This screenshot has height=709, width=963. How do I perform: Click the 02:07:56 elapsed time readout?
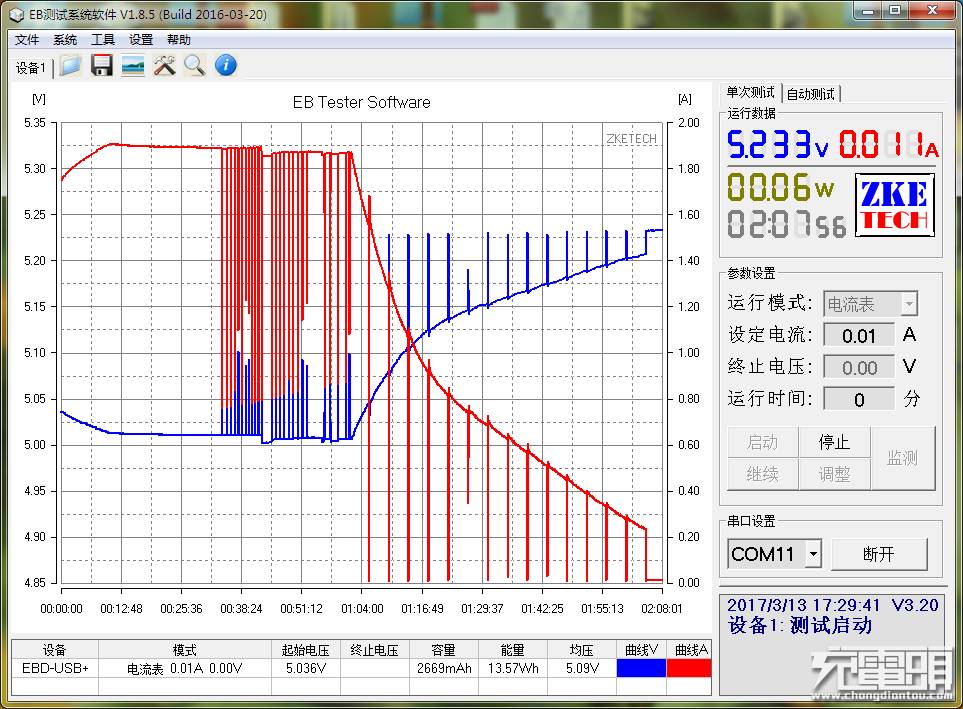787,224
